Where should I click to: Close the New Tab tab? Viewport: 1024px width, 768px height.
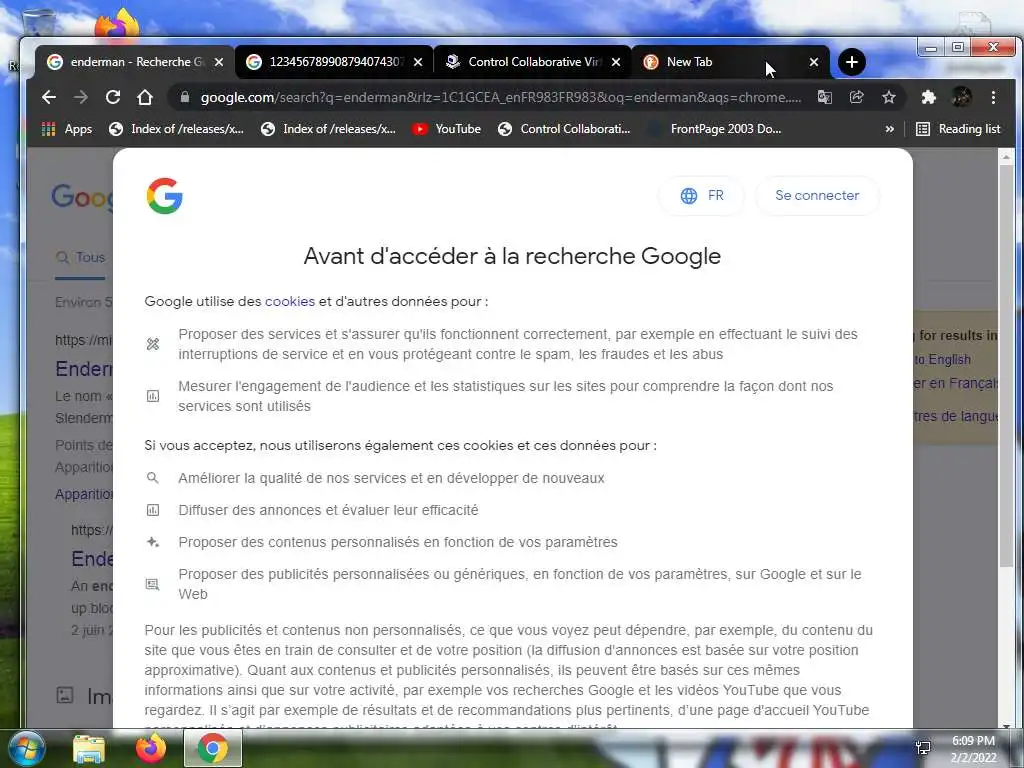(814, 62)
